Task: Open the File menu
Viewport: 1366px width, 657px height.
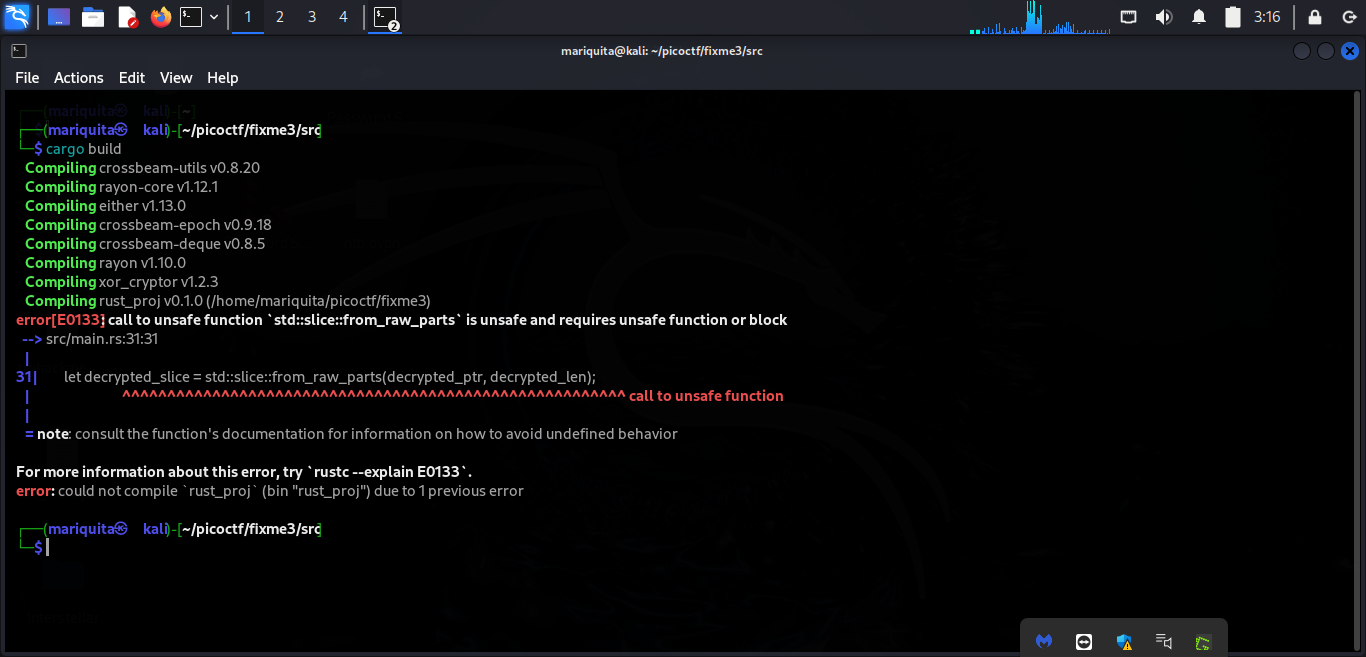Action: (26, 77)
